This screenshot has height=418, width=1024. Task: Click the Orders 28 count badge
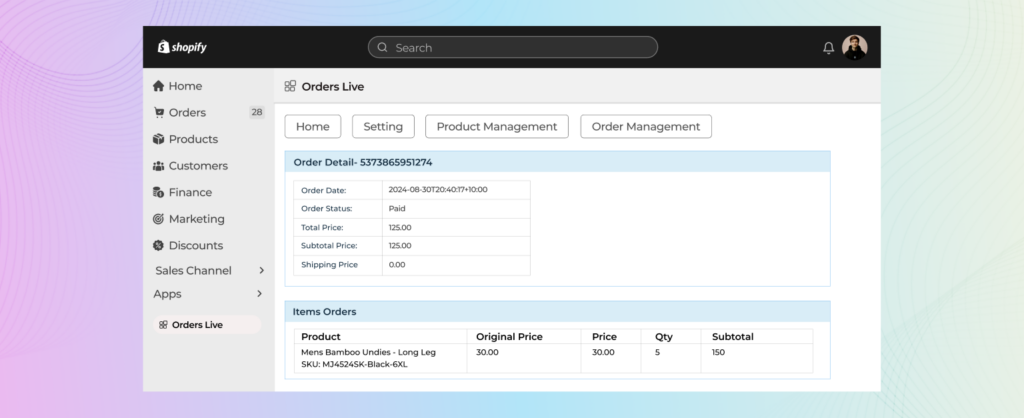(257, 112)
